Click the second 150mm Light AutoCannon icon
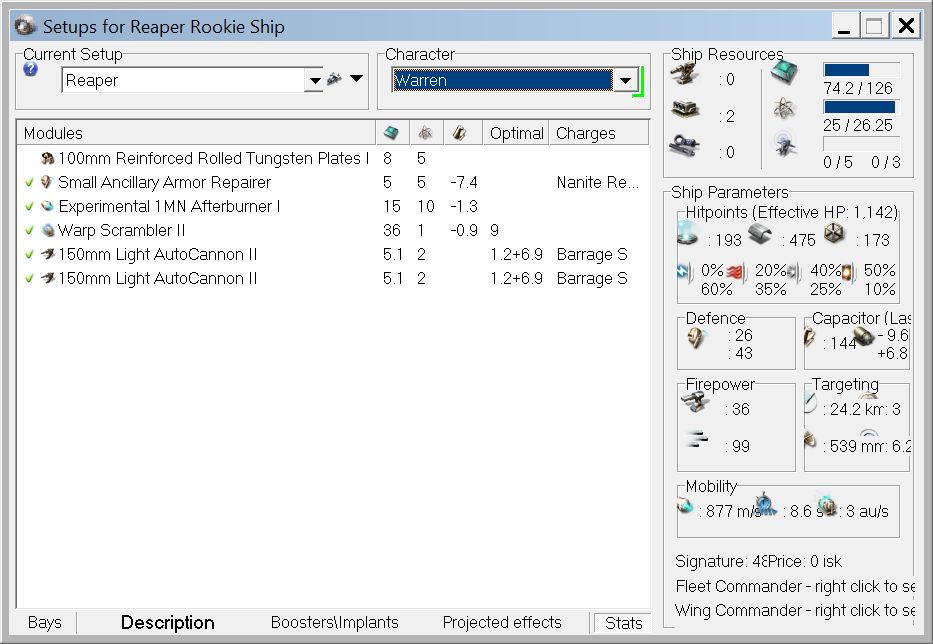933x644 pixels. click(48, 278)
